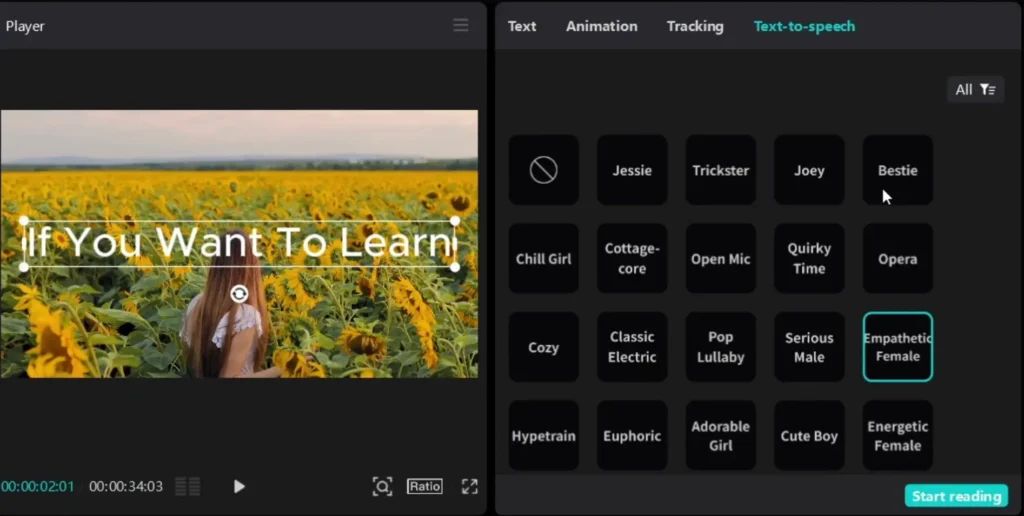Pick the Classic Electric voice
The height and width of the screenshot is (516, 1024).
tap(632, 347)
